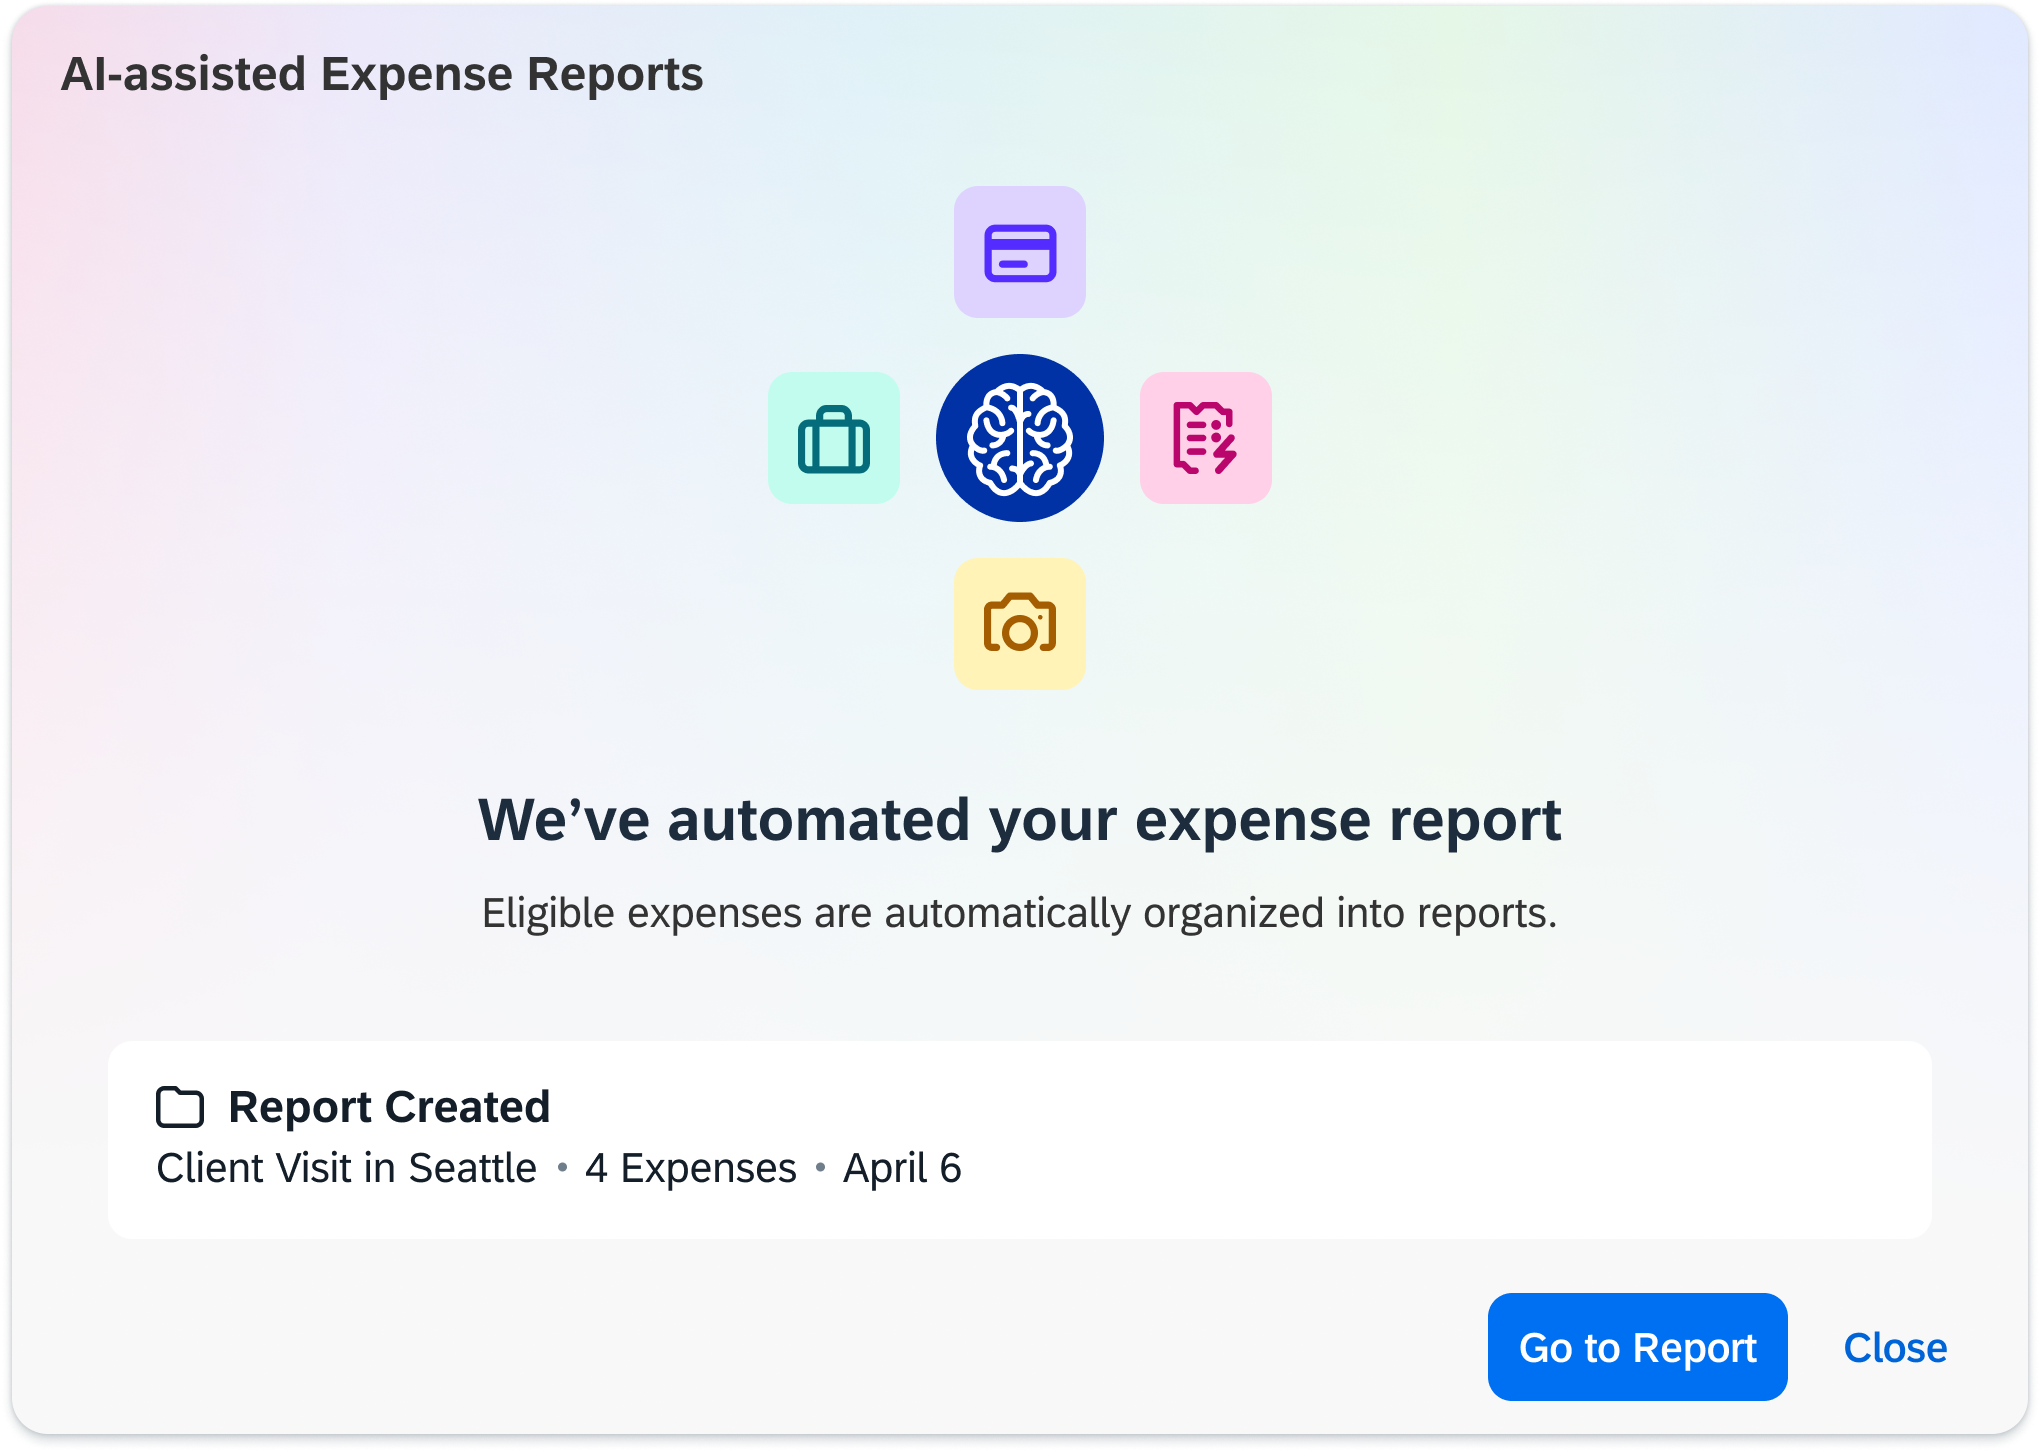This screenshot has height=1452, width=2040.
Task: Select the credit card tile above the brain icon
Action: 1019,252
